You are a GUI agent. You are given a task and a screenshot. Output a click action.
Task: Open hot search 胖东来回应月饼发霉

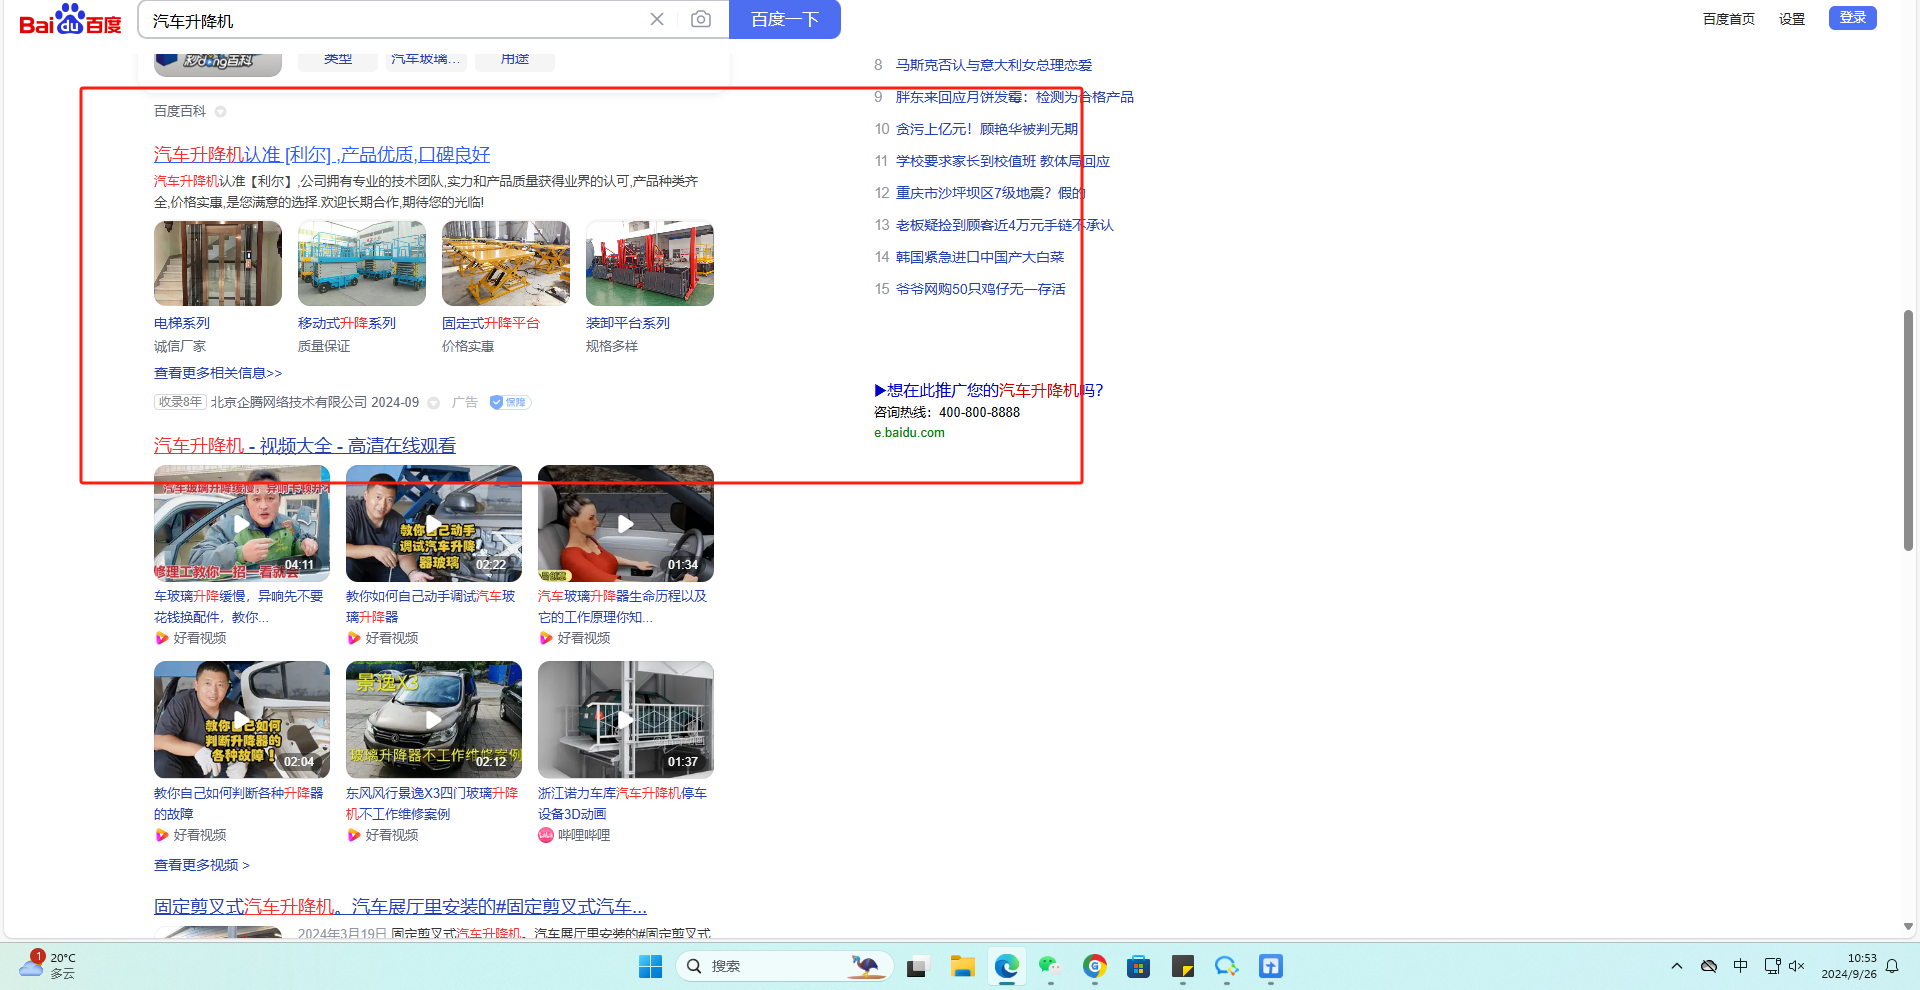click(1015, 97)
